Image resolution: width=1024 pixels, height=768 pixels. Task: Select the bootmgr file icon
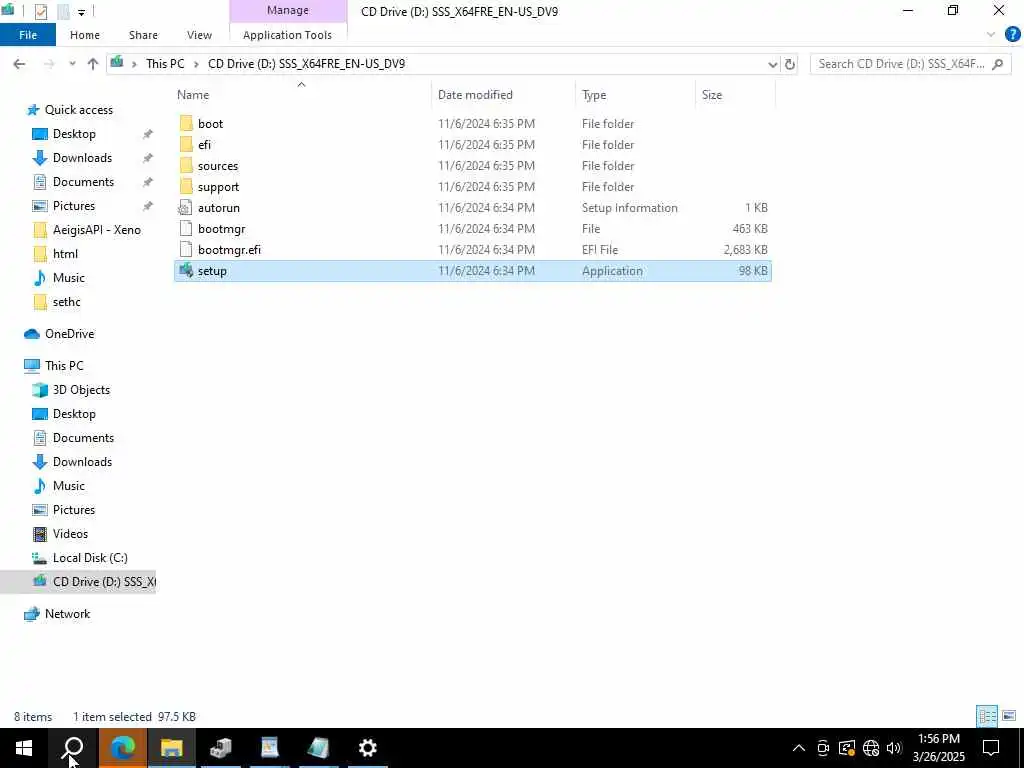(x=186, y=229)
